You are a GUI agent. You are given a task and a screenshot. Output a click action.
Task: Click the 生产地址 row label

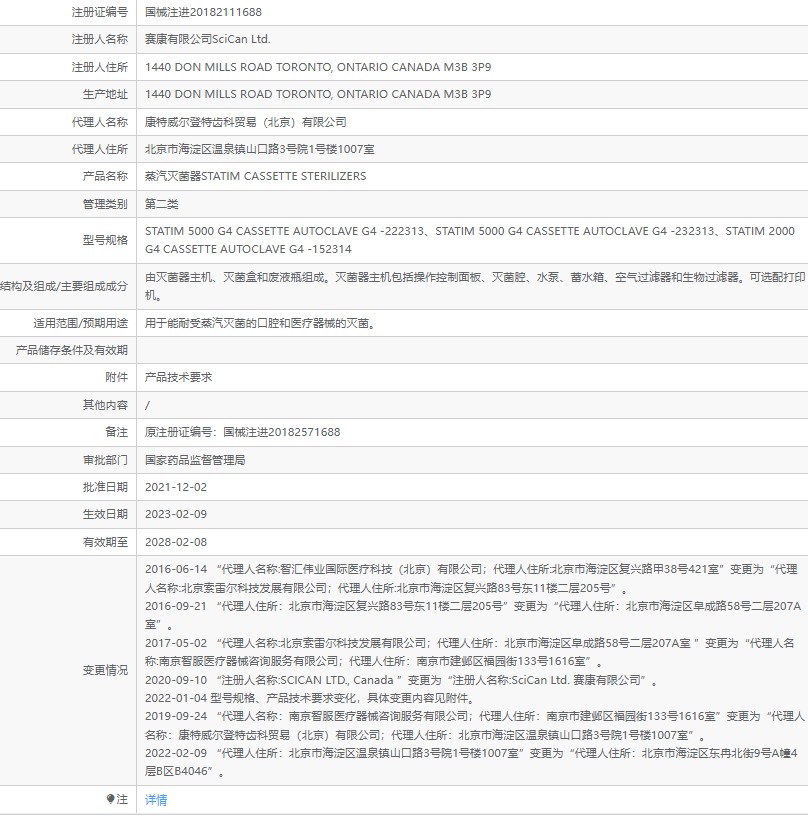coord(105,94)
